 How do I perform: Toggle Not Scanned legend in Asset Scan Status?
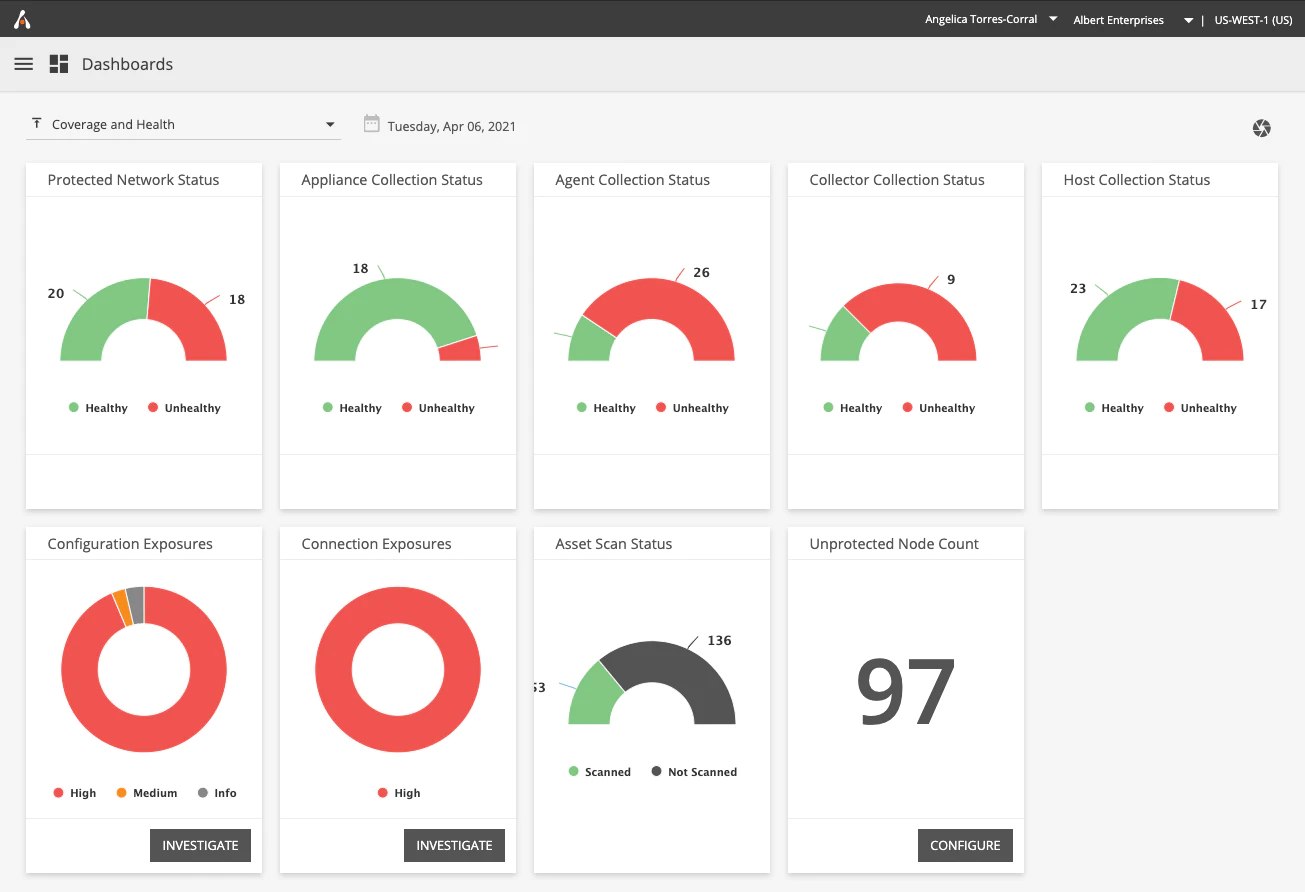[694, 772]
